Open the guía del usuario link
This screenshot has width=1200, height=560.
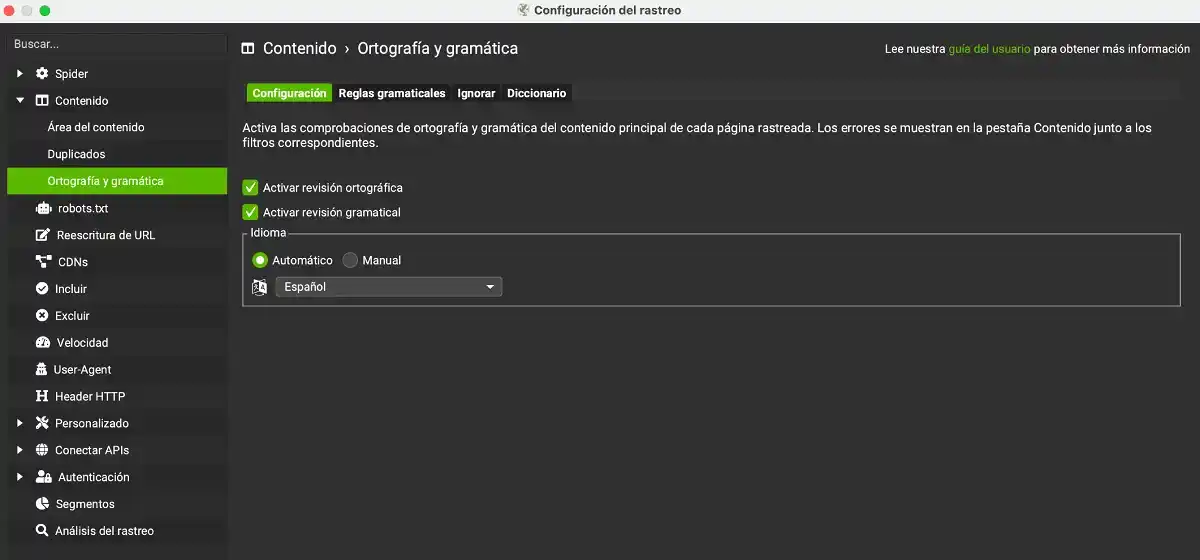coord(989,48)
